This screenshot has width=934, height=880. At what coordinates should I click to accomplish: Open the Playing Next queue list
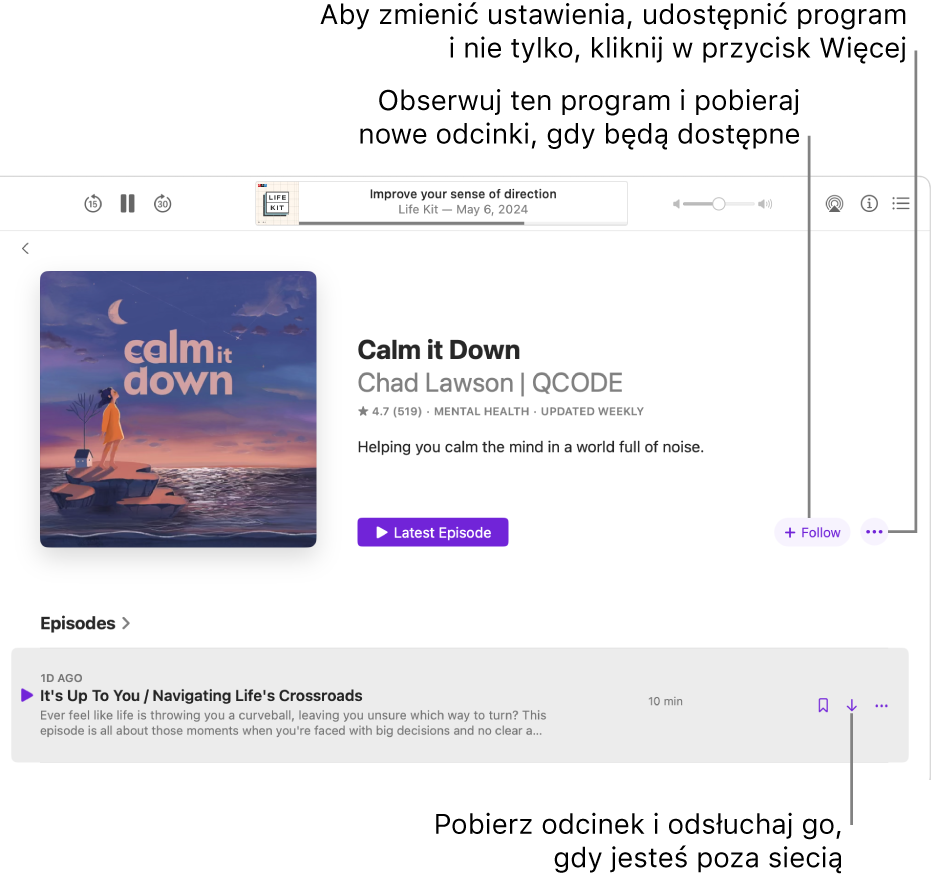tap(901, 204)
